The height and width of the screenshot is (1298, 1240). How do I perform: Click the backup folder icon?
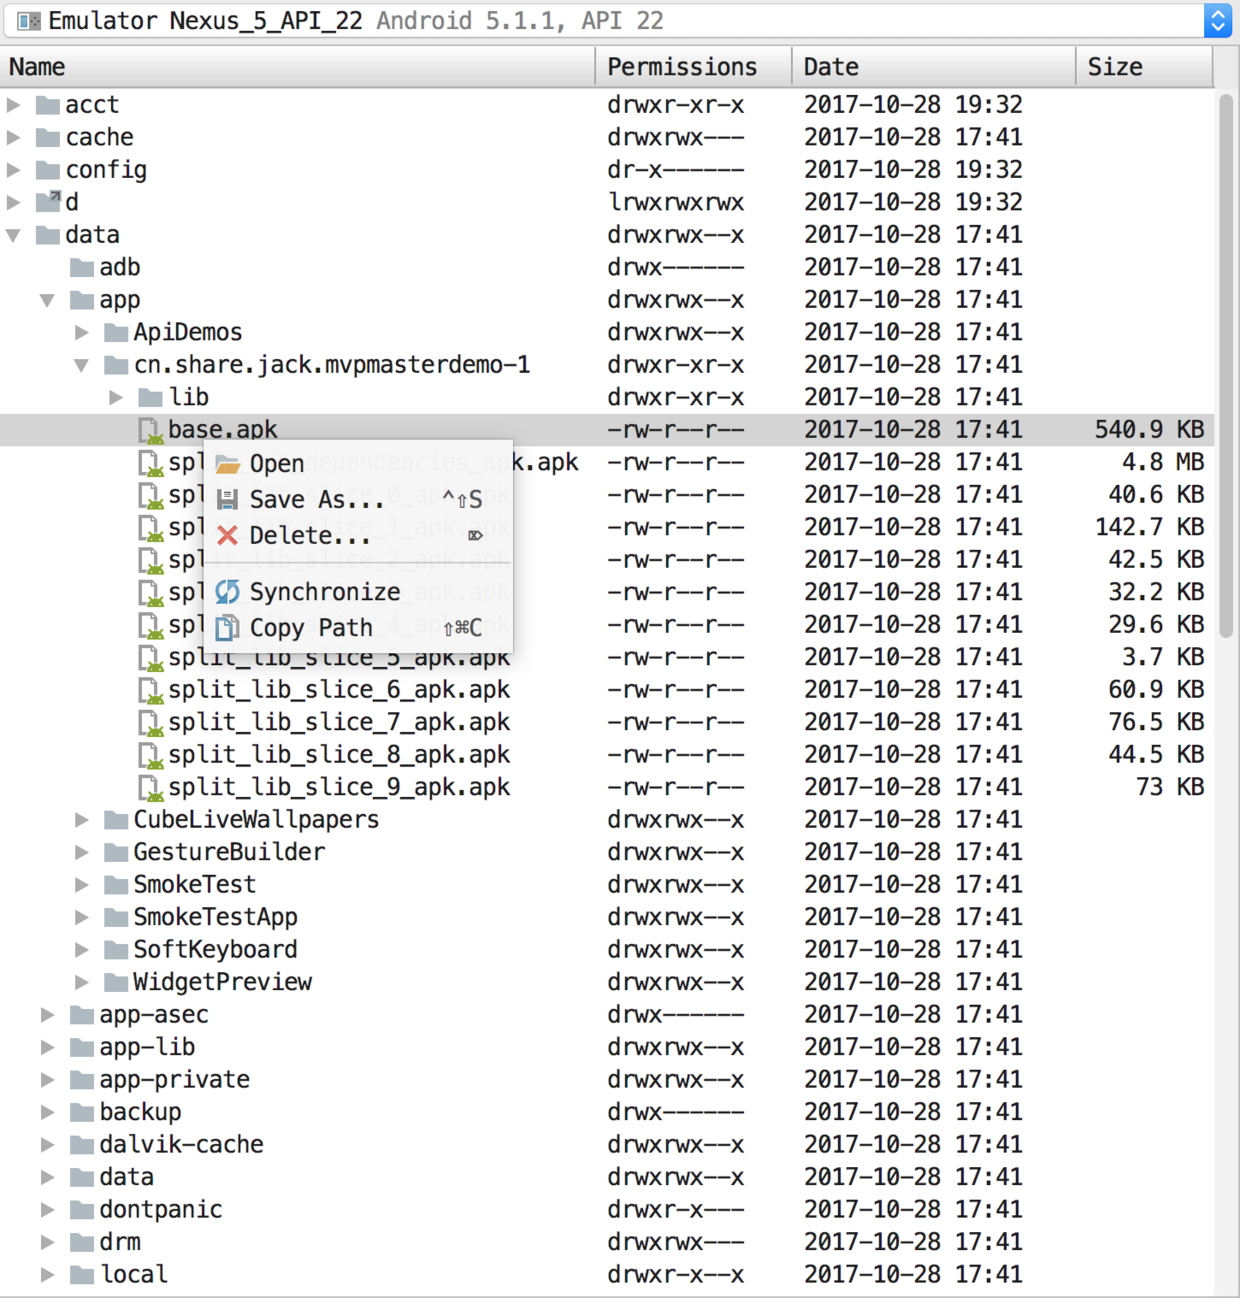82,1112
